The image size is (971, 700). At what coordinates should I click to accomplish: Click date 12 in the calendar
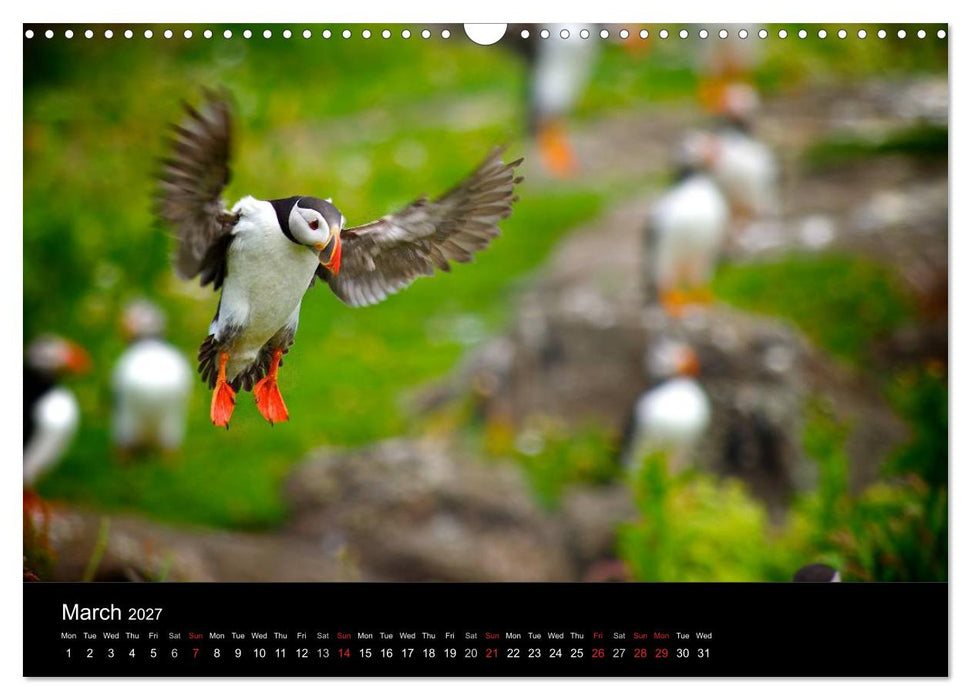tap(302, 653)
